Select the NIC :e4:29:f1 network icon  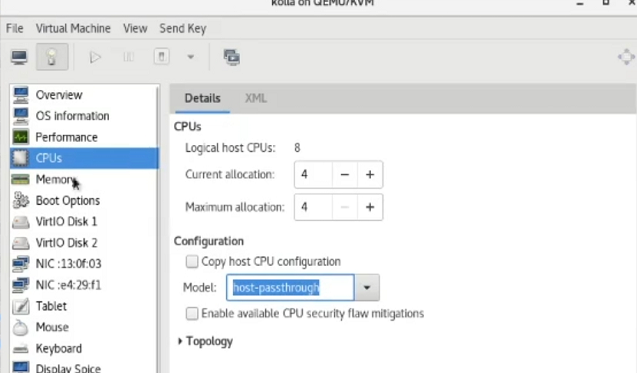[x=20, y=285]
